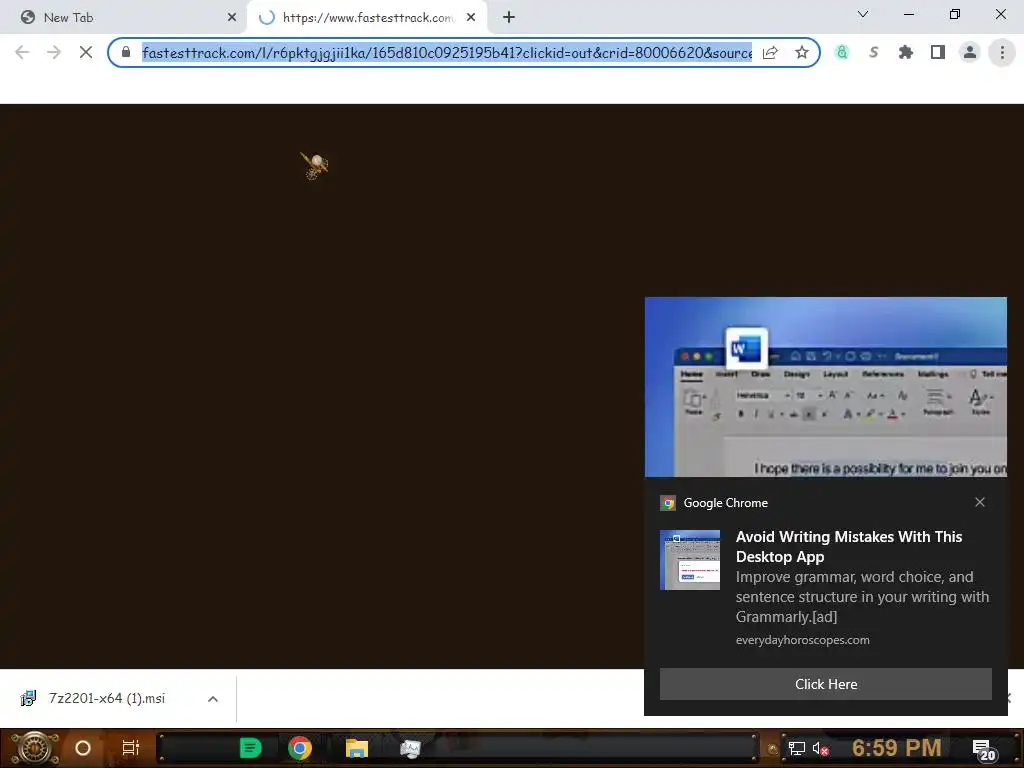This screenshot has width=1024, height=768.
Task: Click the notification's large Word screenshot image
Action: [825, 387]
